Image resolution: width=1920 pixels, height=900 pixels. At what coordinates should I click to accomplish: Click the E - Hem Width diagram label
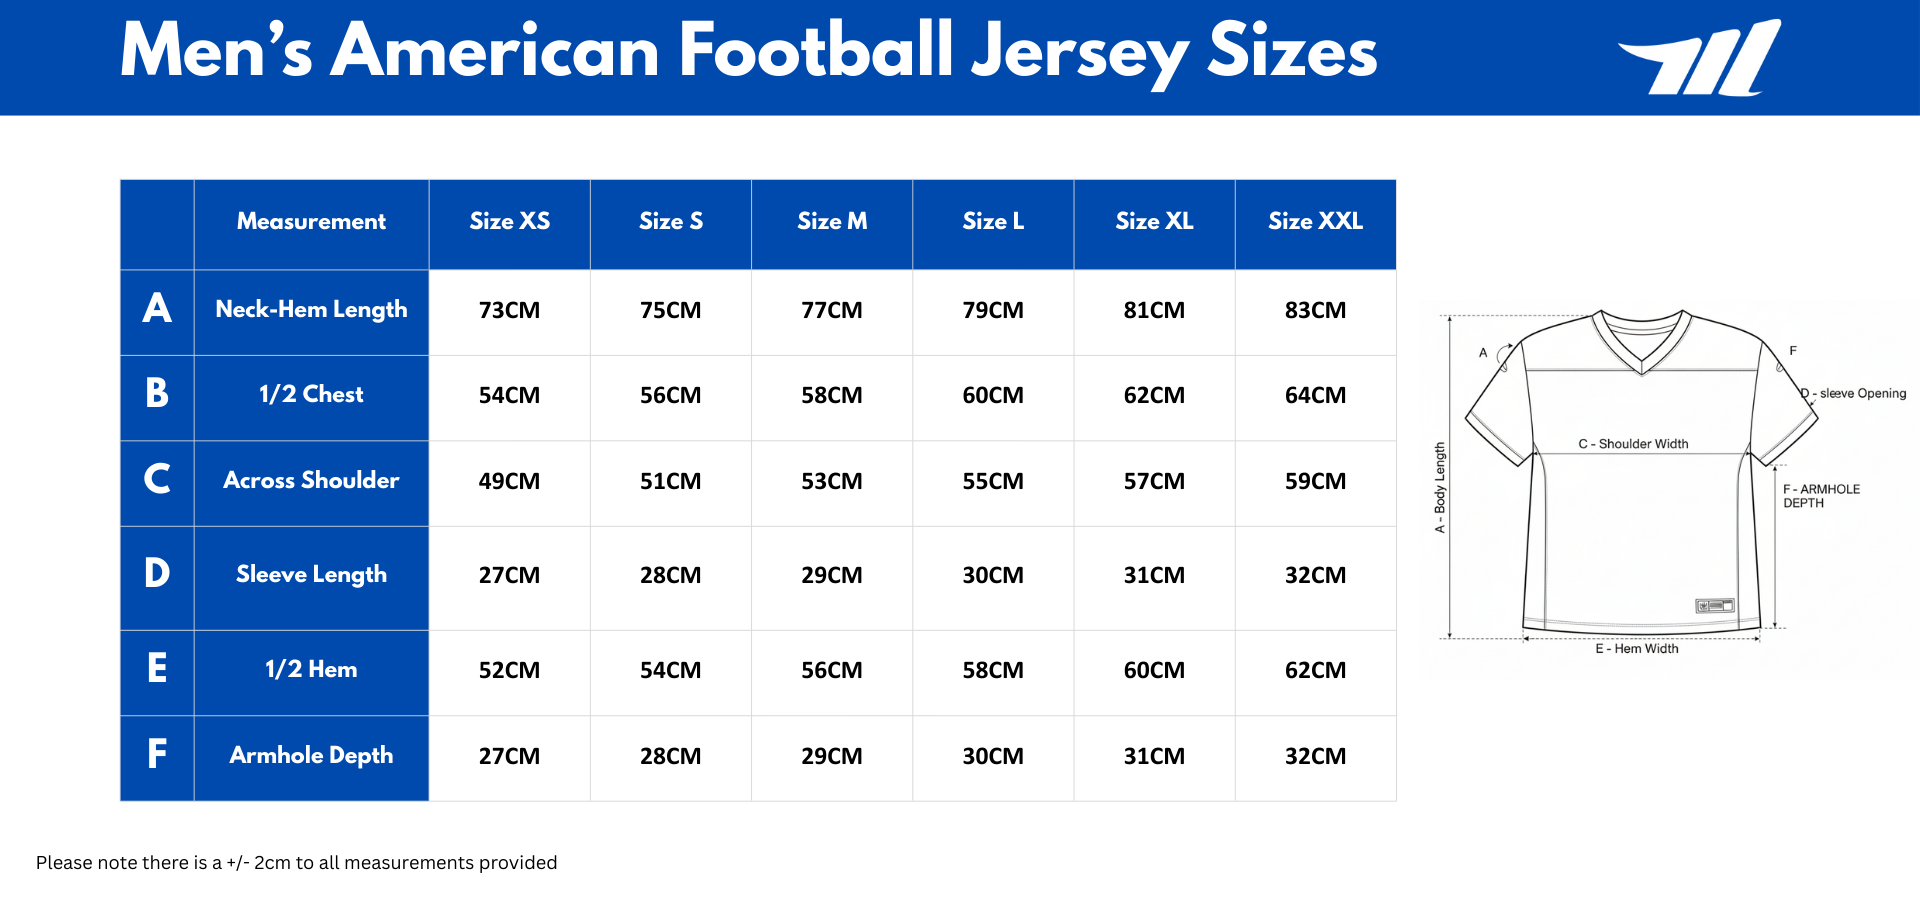[x=1636, y=649]
